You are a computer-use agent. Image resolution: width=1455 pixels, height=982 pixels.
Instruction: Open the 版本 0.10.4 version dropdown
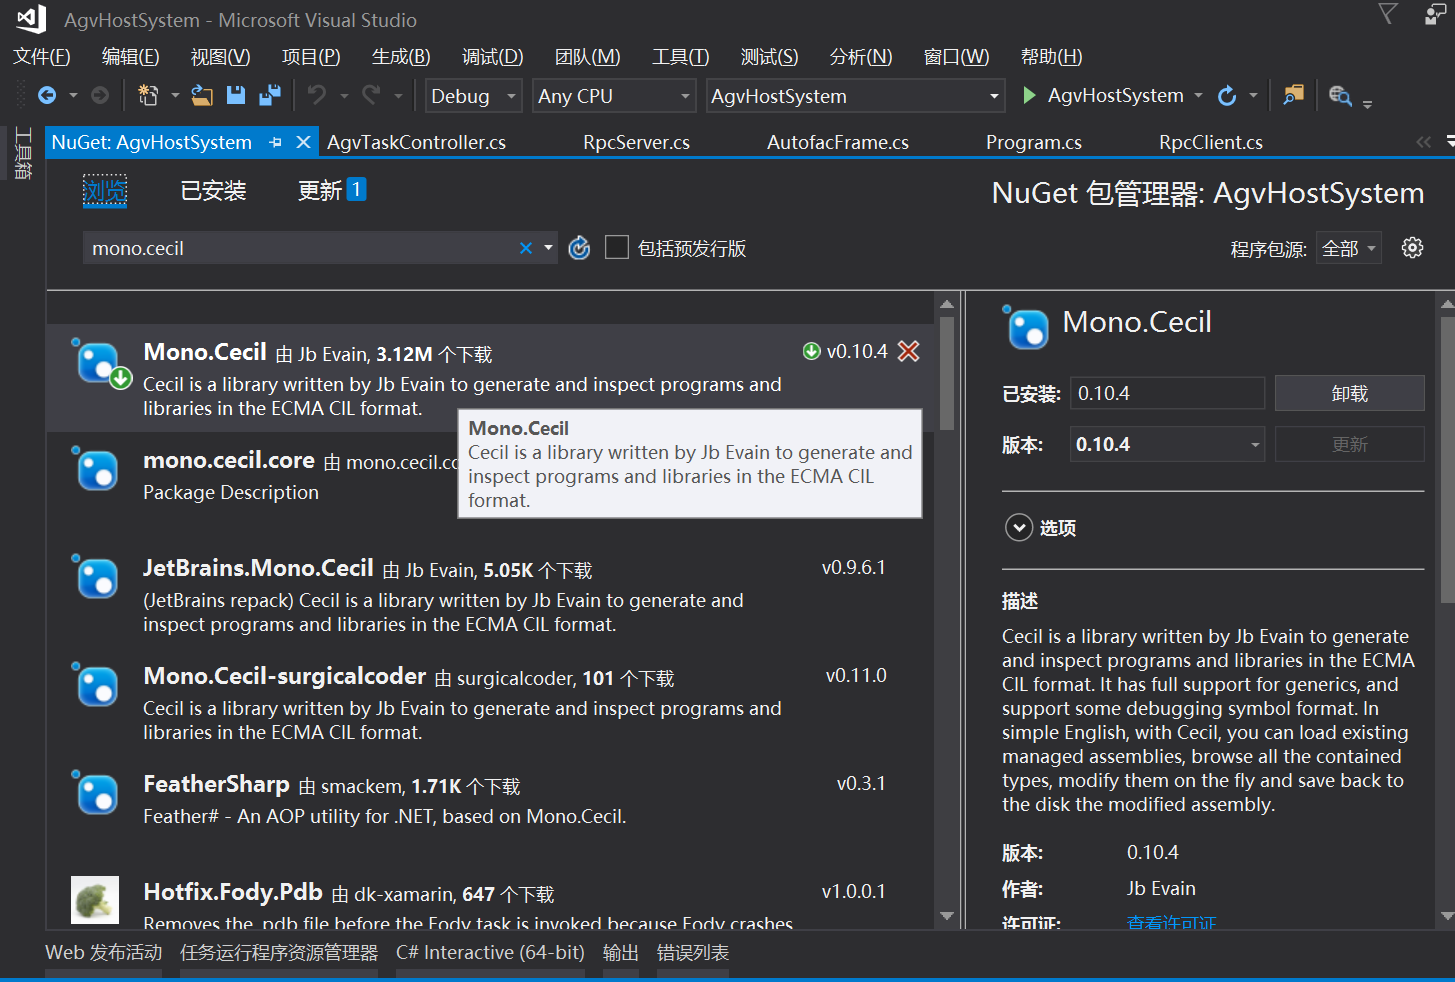click(x=1167, y=444)
